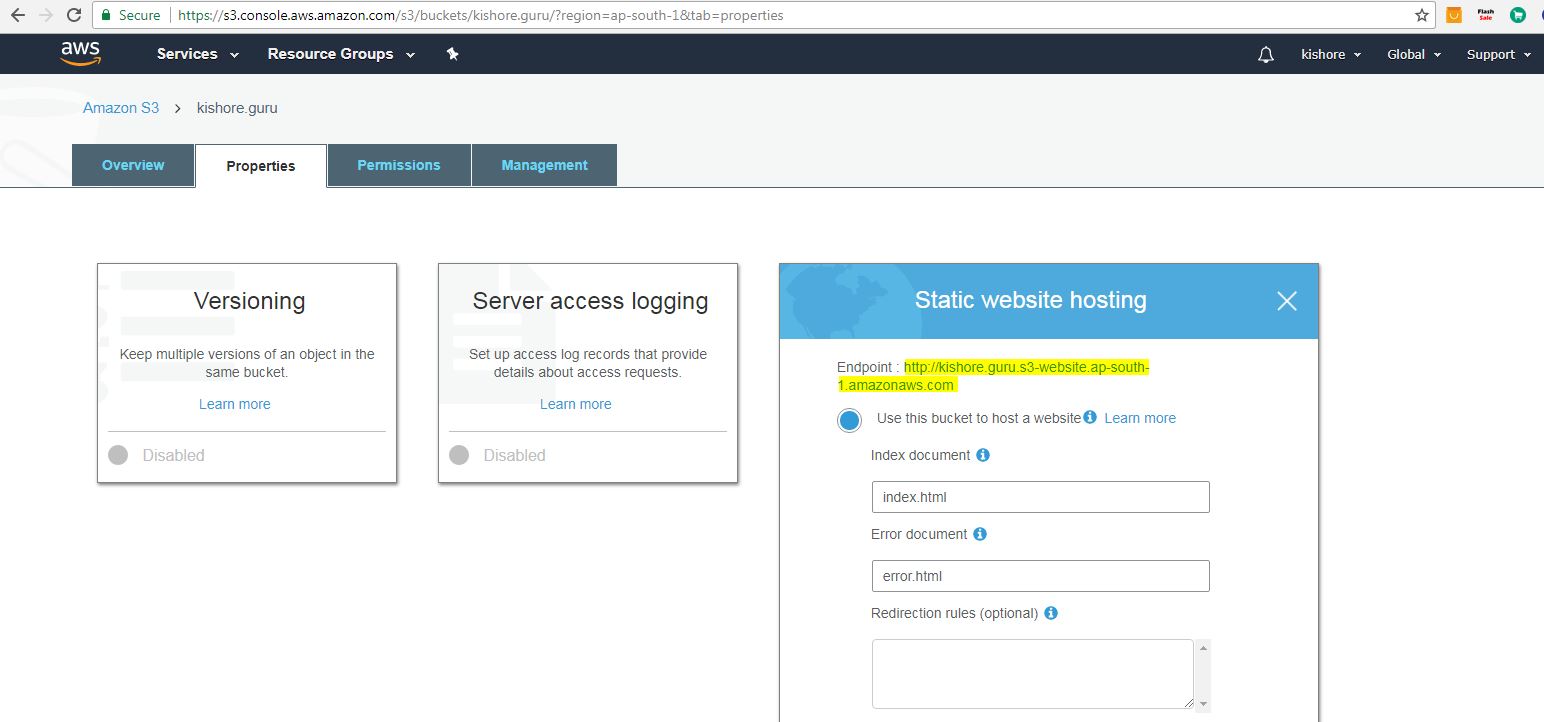Open the highlighted website endpoint URL
This screenshot has height=722, width=1544.
point(1026,368)
